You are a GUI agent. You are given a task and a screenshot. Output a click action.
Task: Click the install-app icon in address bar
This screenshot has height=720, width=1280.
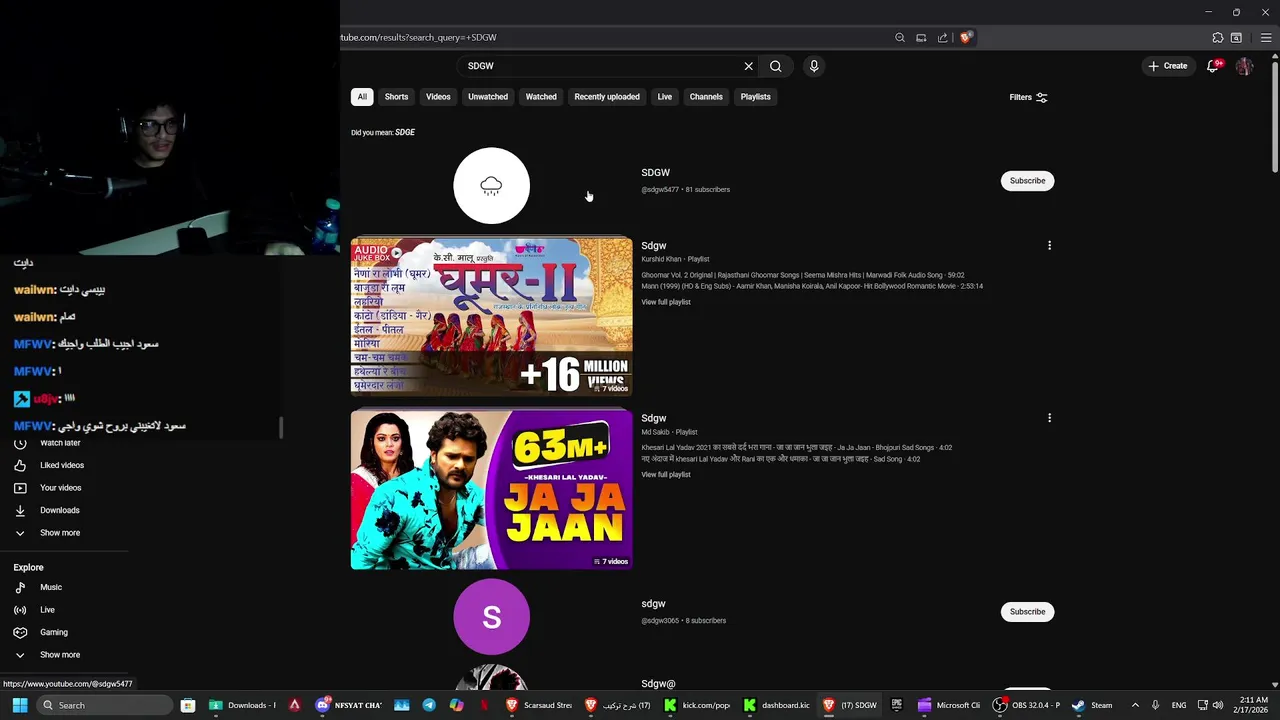(x=921, y=38)
